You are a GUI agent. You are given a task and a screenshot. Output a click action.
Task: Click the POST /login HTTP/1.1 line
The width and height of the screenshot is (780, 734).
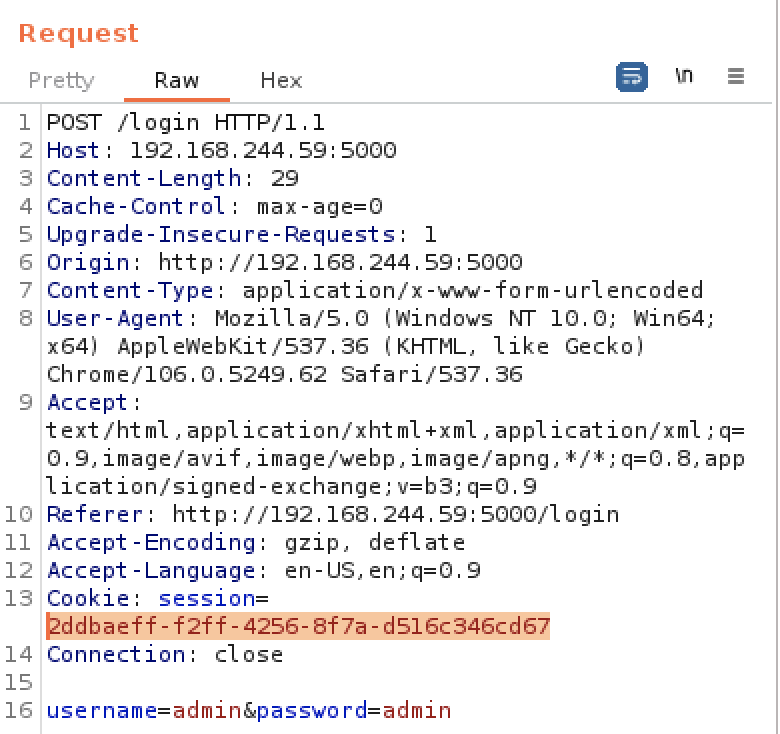pos(186,123)
